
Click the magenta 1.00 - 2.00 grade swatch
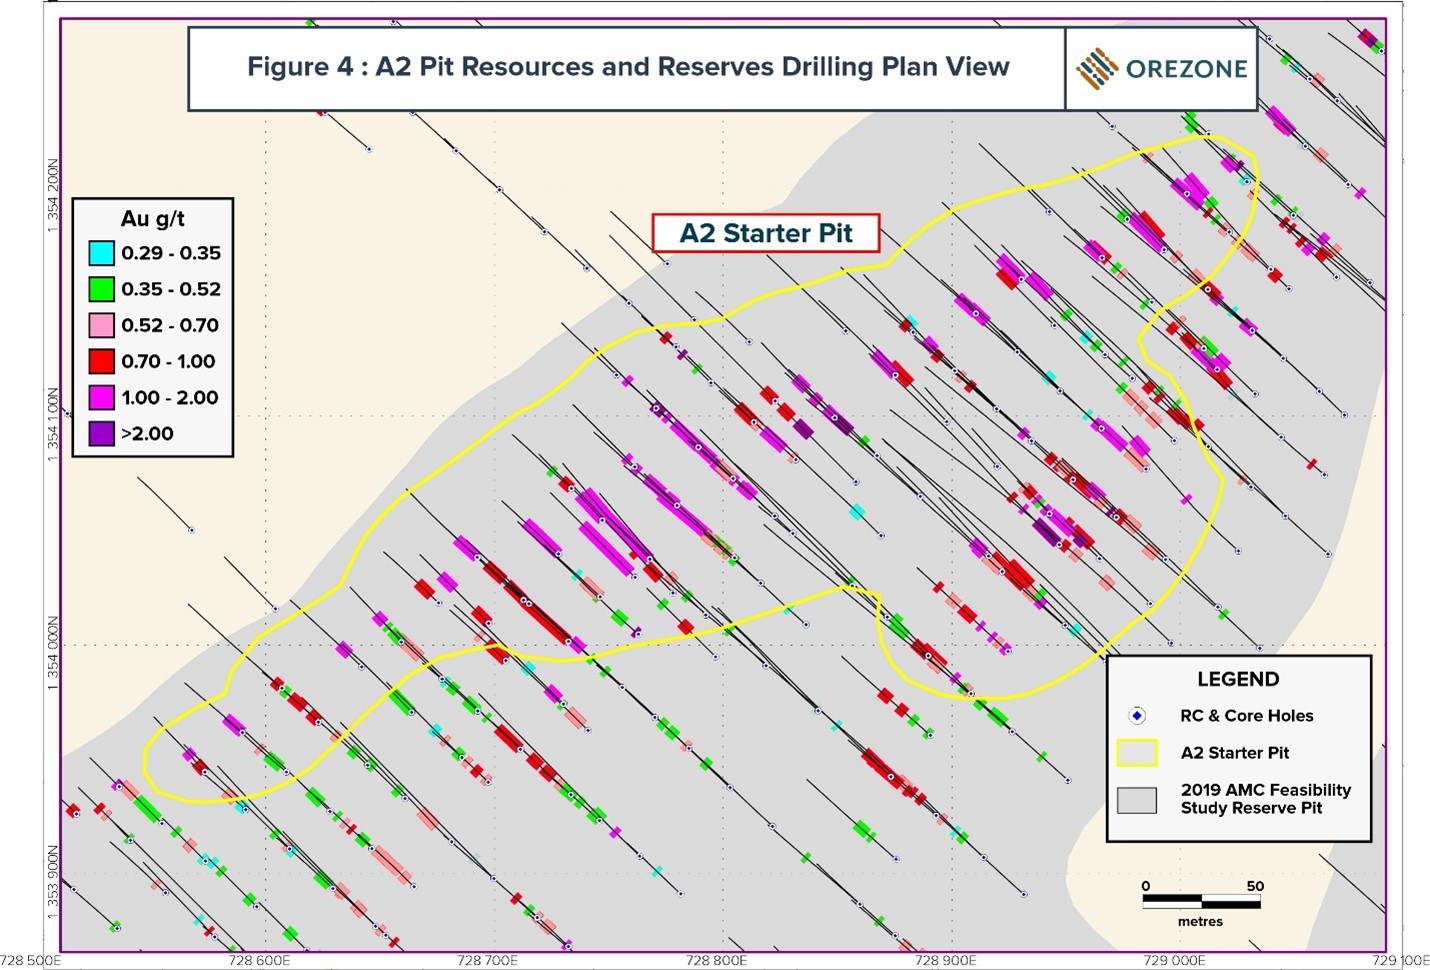point(99,397)
